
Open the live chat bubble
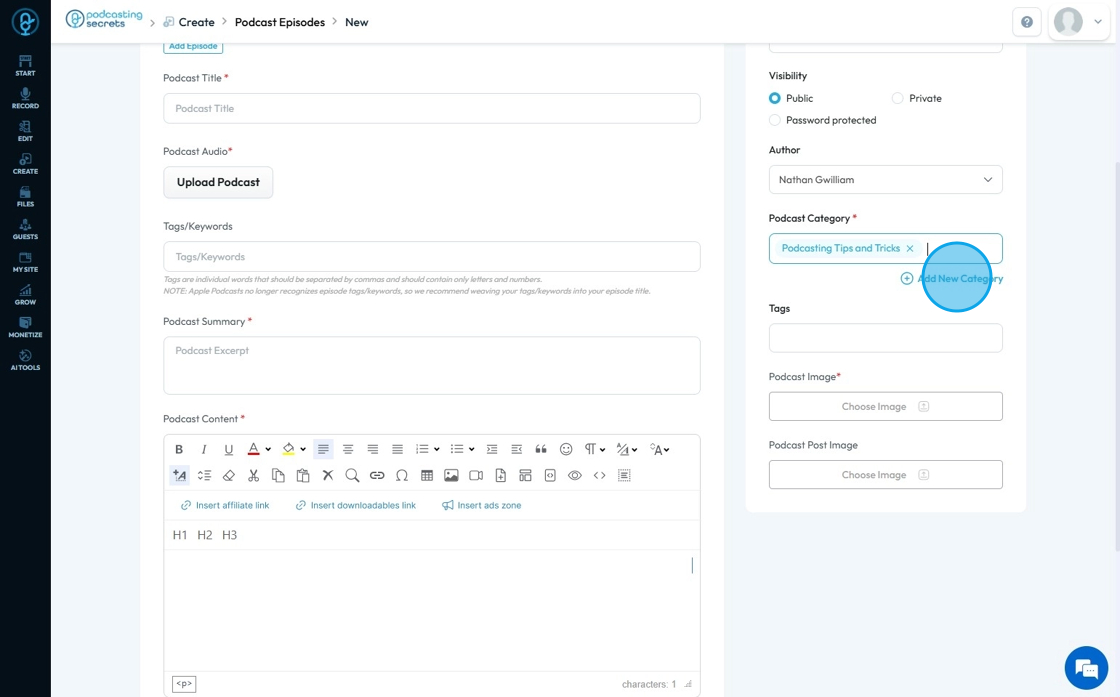tap(1086, 668)
